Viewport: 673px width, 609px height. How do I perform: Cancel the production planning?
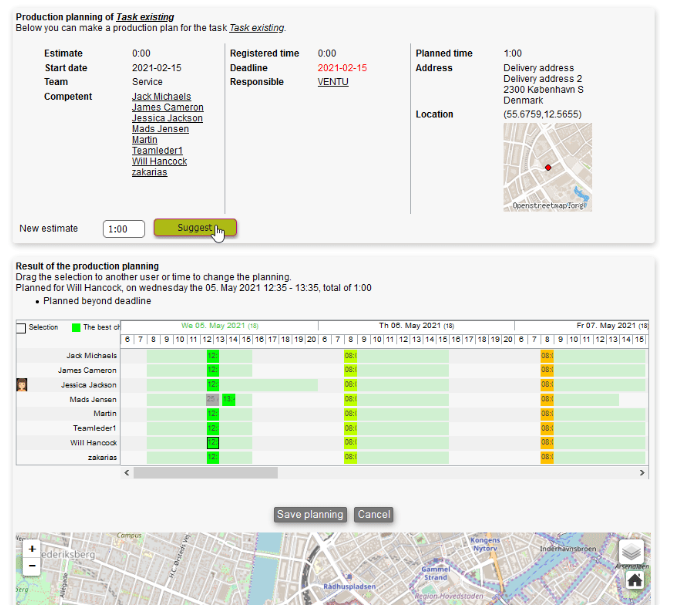[x=373, y=515]
